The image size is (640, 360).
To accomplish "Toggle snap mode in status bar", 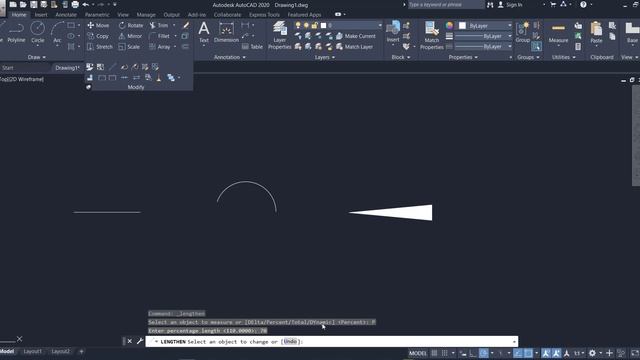I will [444, 353].
